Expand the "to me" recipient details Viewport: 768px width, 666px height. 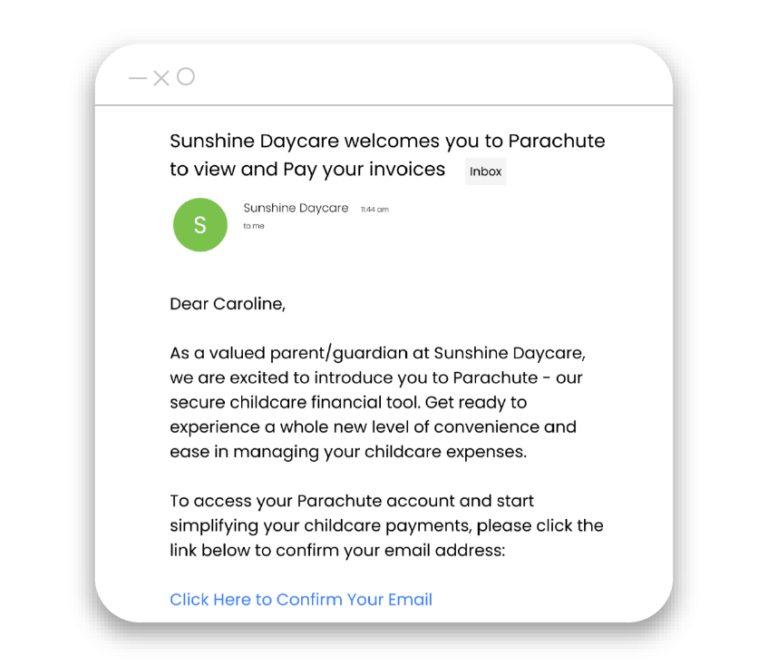pos(253,226)
